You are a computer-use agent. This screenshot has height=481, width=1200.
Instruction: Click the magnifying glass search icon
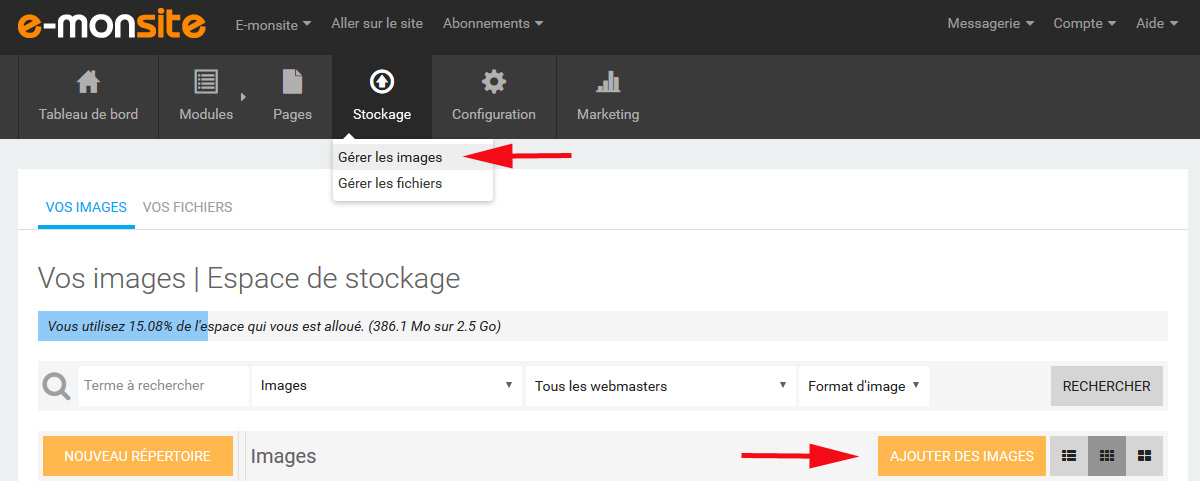(58, 386)
